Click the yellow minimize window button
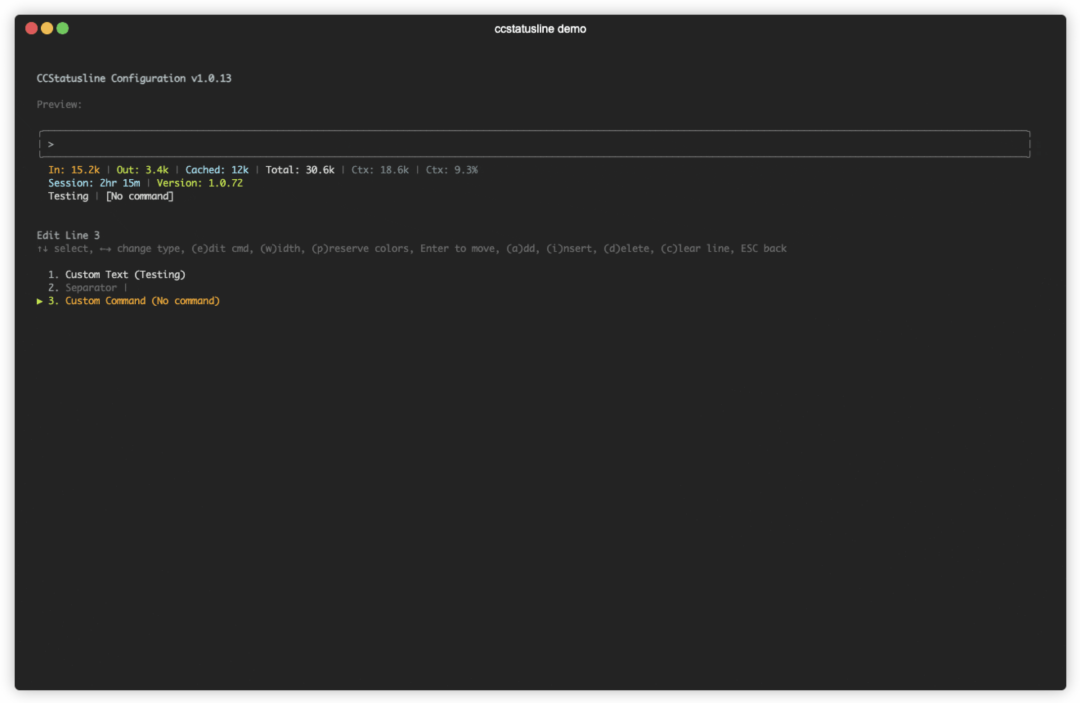 pos(47,28)
